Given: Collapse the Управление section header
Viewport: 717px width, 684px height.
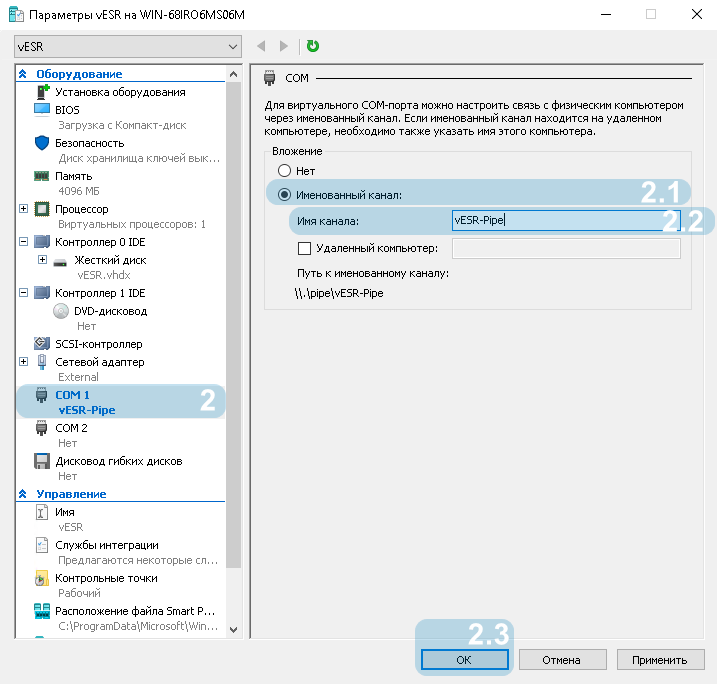Looking at the screenshot, I should coord(23,494).
